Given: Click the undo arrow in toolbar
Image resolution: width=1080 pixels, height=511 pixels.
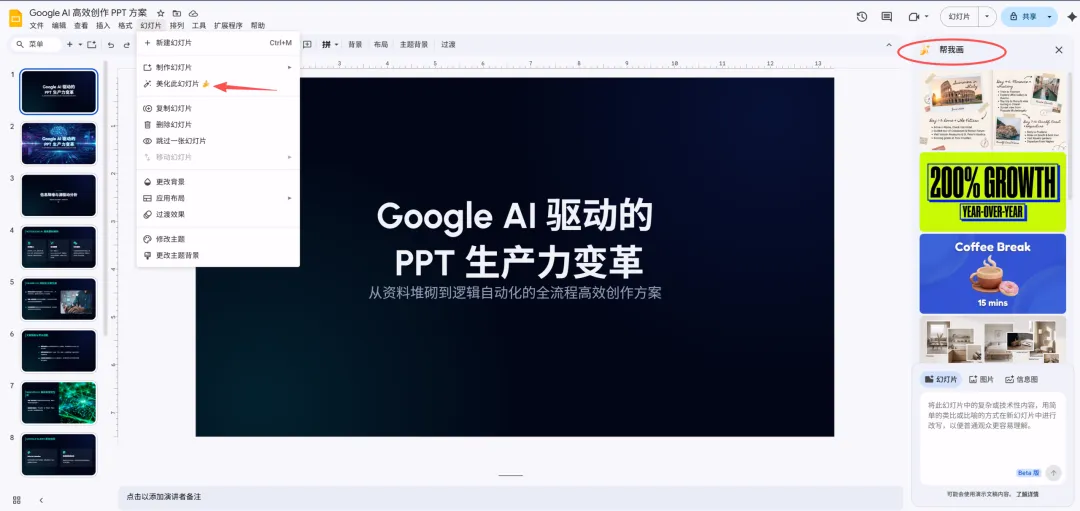Looking at the screenshot, I should click(x=111, y=45).
